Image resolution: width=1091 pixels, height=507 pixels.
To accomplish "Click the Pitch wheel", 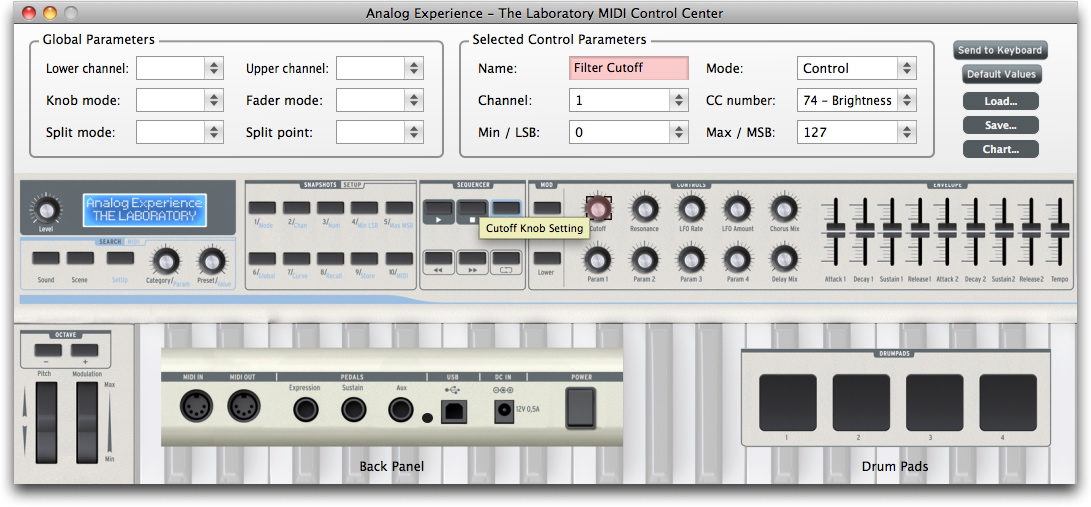I will (x=47, y=422).
